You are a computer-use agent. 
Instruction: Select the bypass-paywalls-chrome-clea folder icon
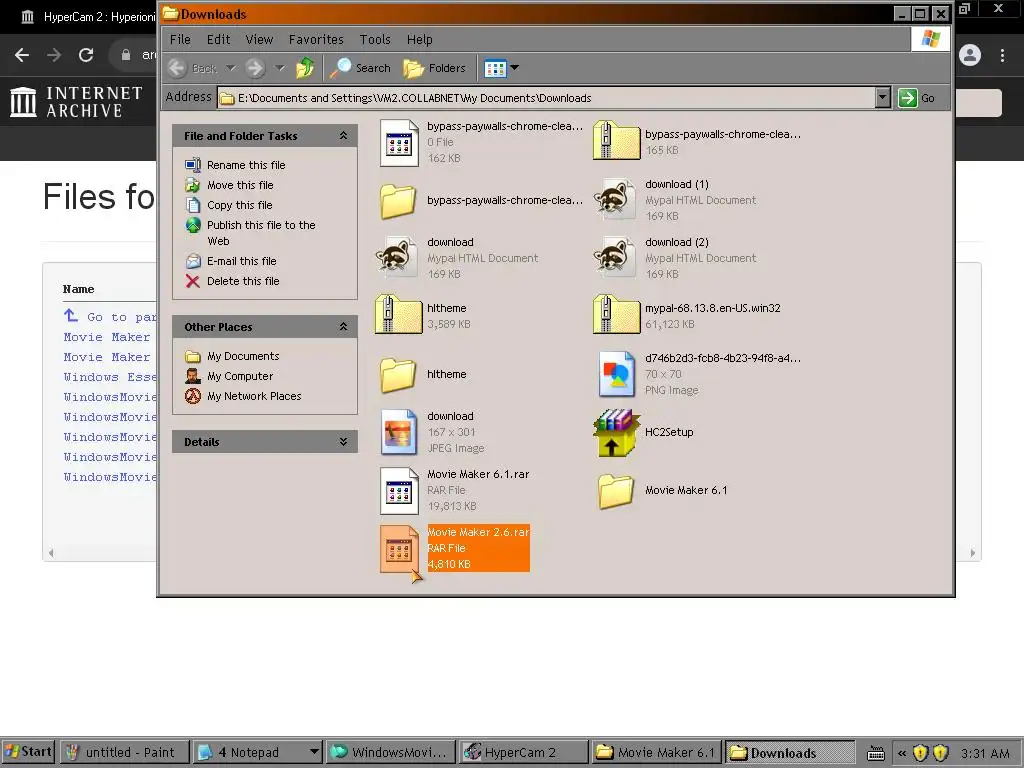click(x=398, y=200)
